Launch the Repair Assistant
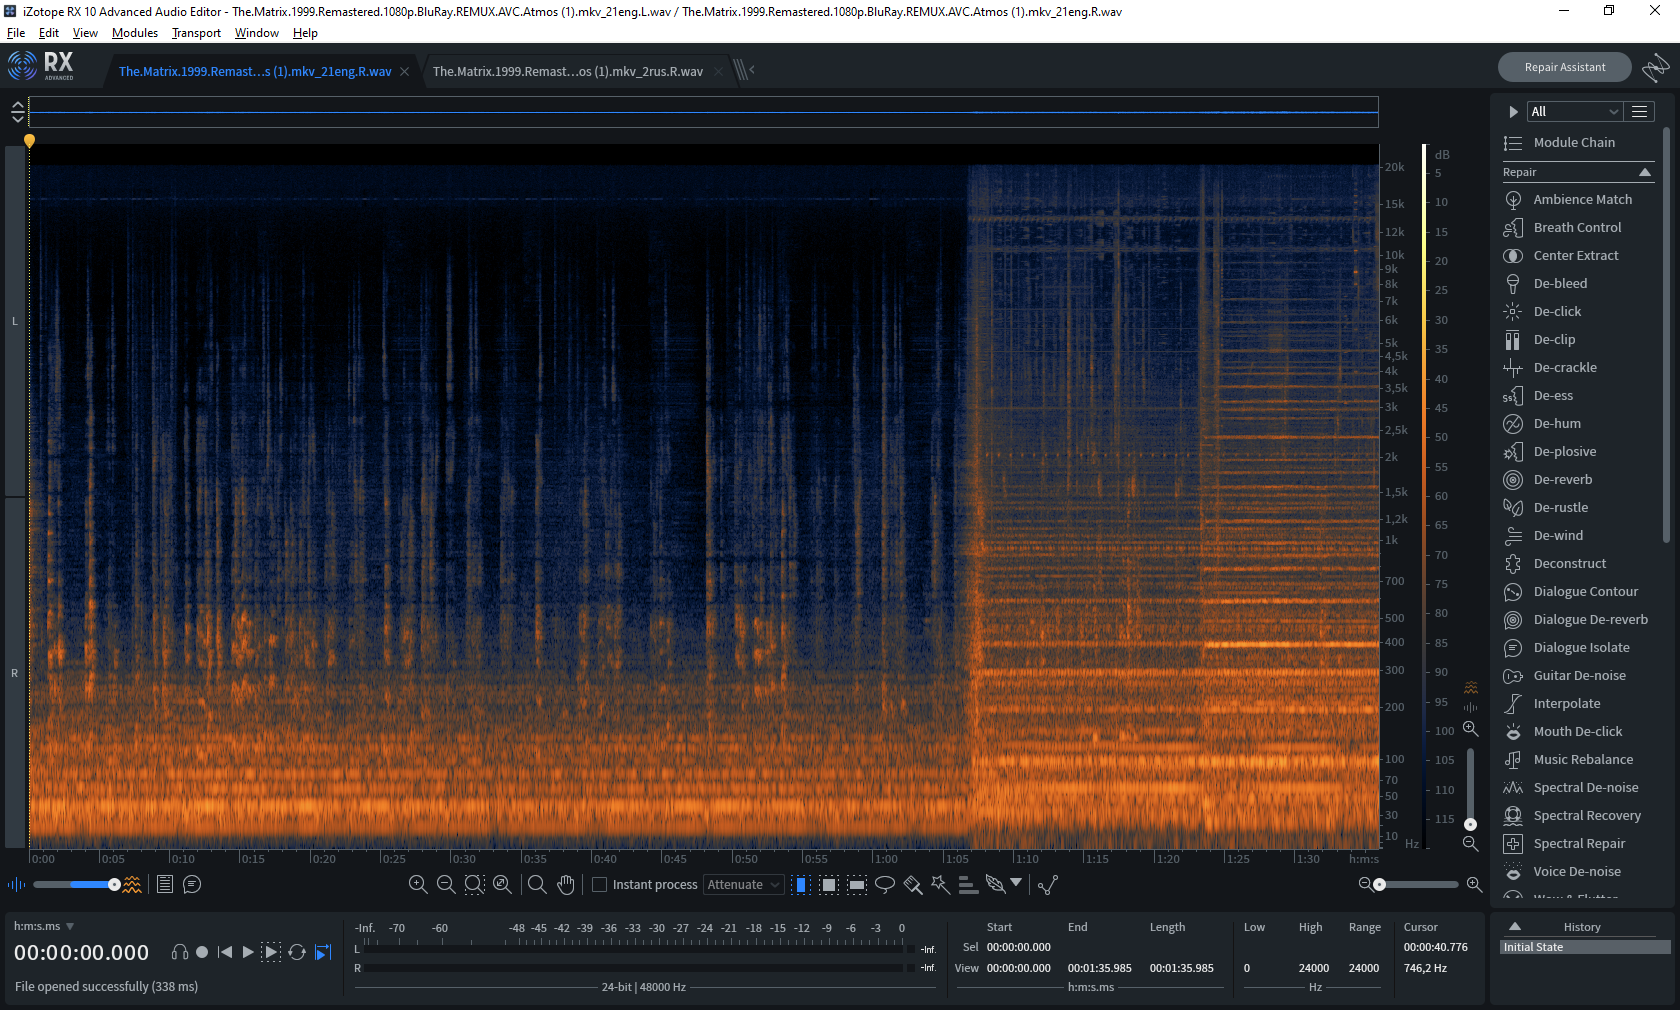 (1565, 67)
